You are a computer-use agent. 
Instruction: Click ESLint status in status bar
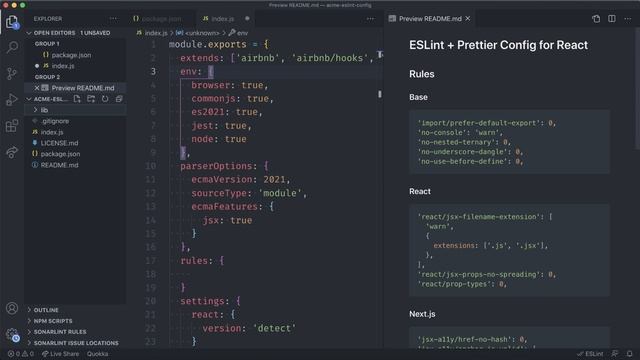coord(590,354)
